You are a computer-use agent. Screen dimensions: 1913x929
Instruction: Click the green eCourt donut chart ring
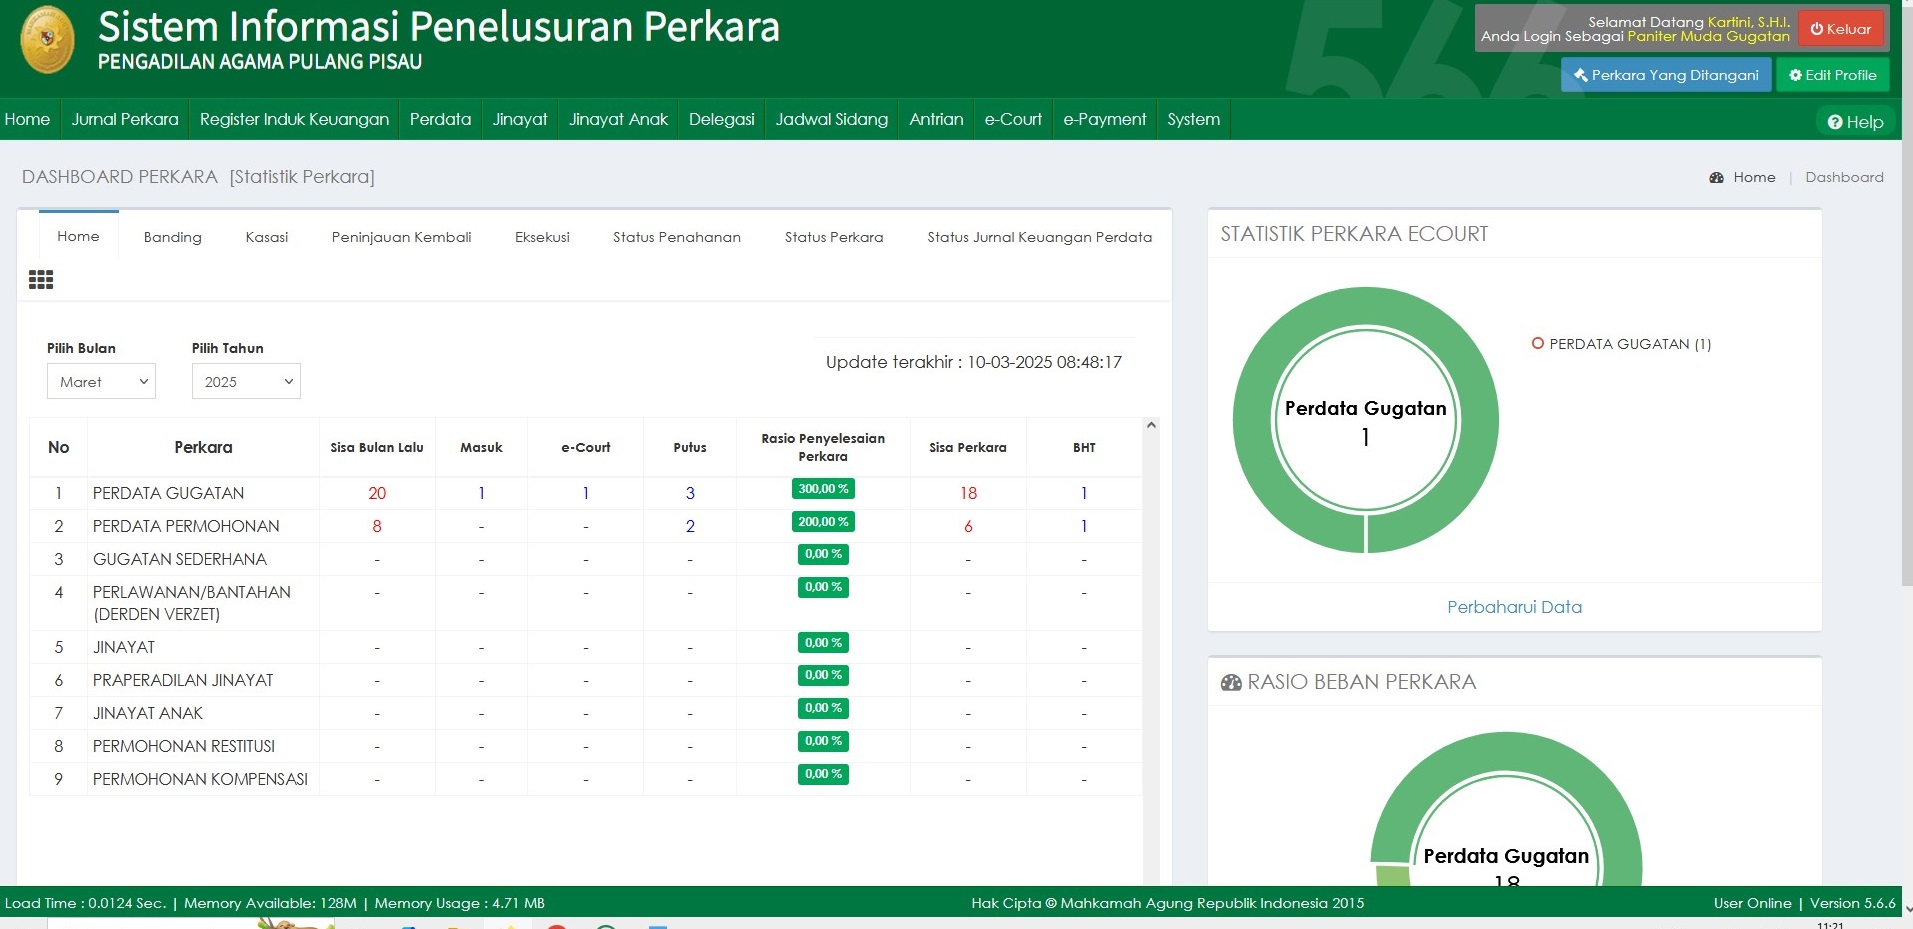tap(1250, 420)
